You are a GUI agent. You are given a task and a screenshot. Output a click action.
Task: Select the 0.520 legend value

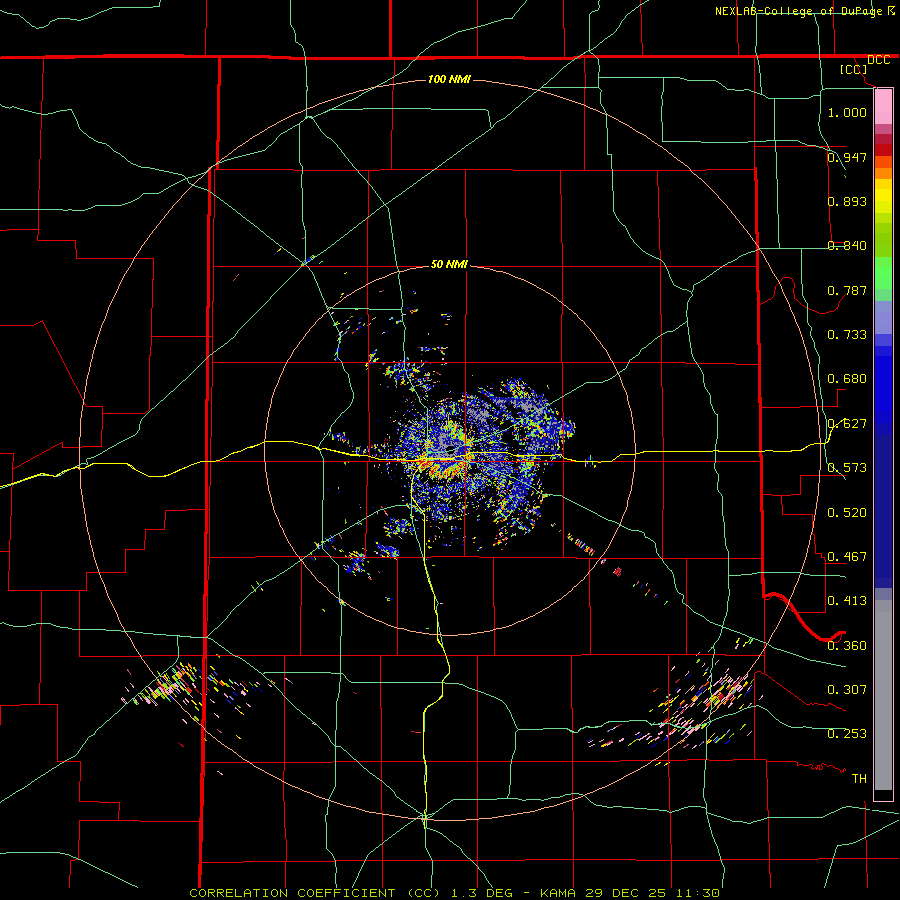(x=847, y=512)
